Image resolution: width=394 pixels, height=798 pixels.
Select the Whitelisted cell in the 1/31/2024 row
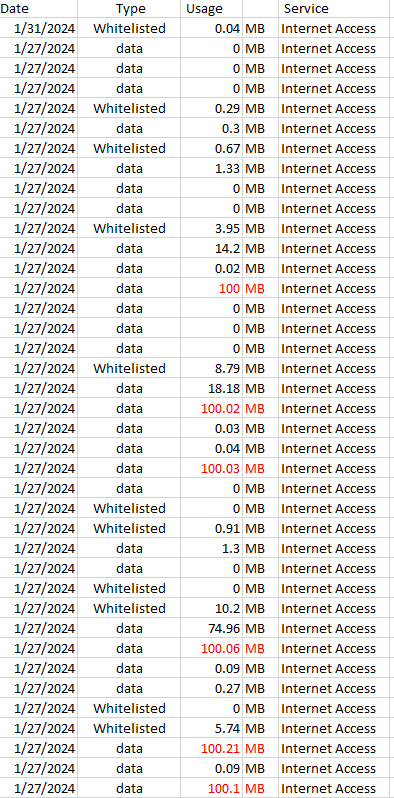pos(129,28)
